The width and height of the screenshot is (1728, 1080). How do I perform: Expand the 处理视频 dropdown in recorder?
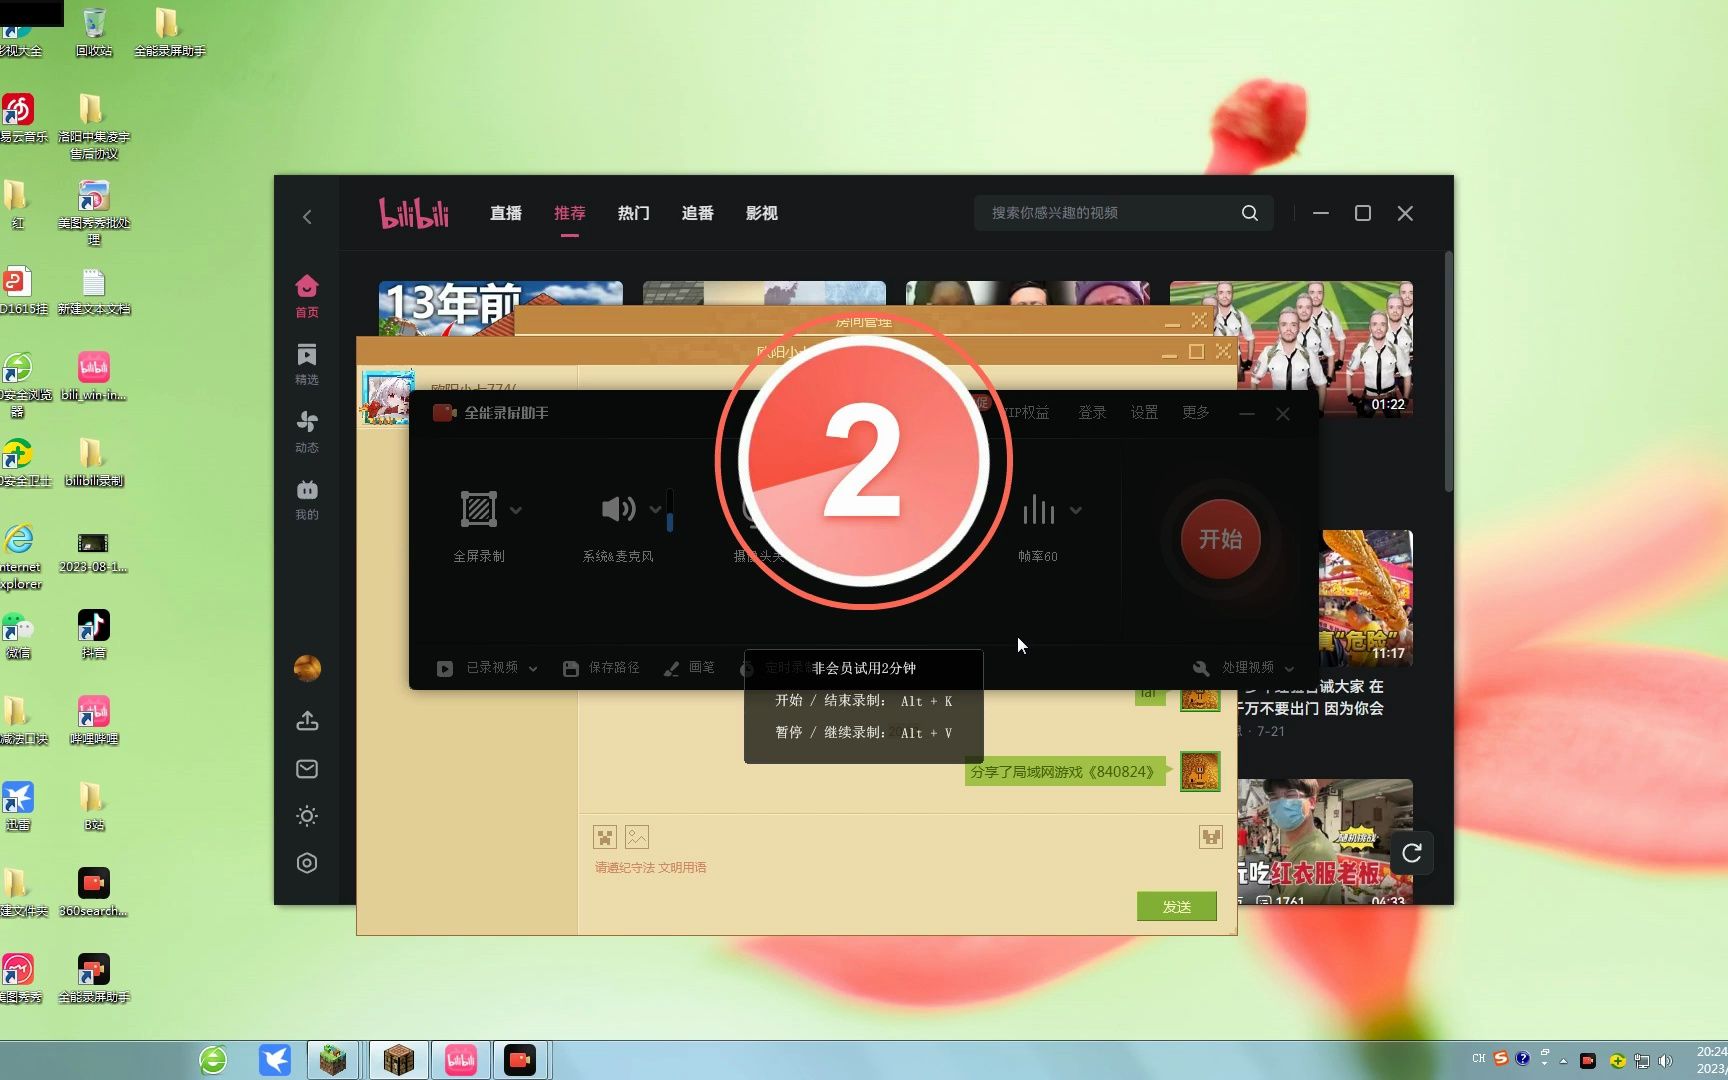[1289, 668]
